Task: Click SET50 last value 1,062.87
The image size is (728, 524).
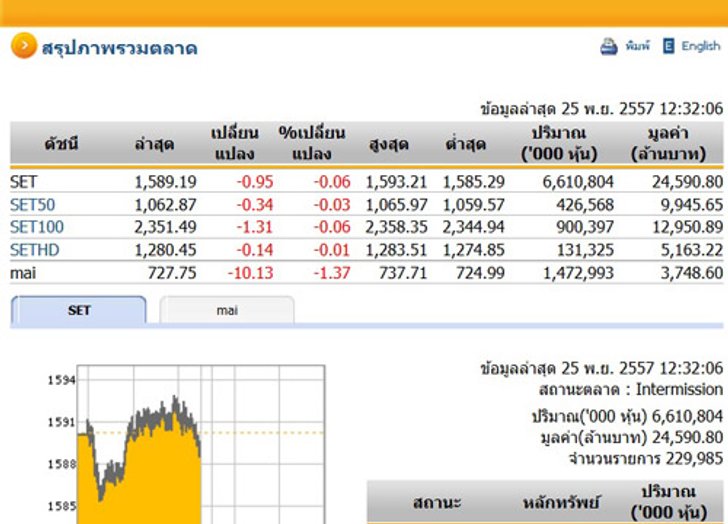Action: 165,205
